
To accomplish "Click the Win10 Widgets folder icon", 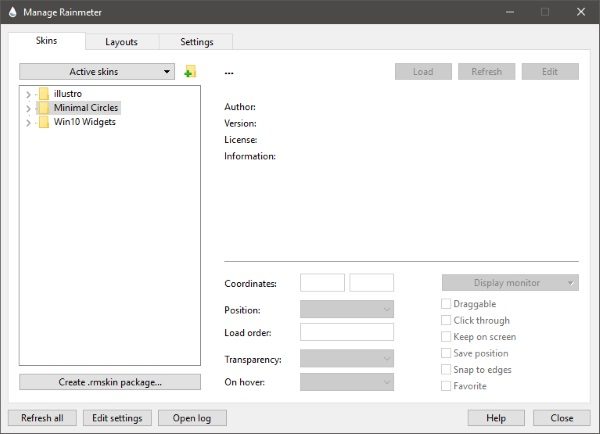I will point(43,122).
